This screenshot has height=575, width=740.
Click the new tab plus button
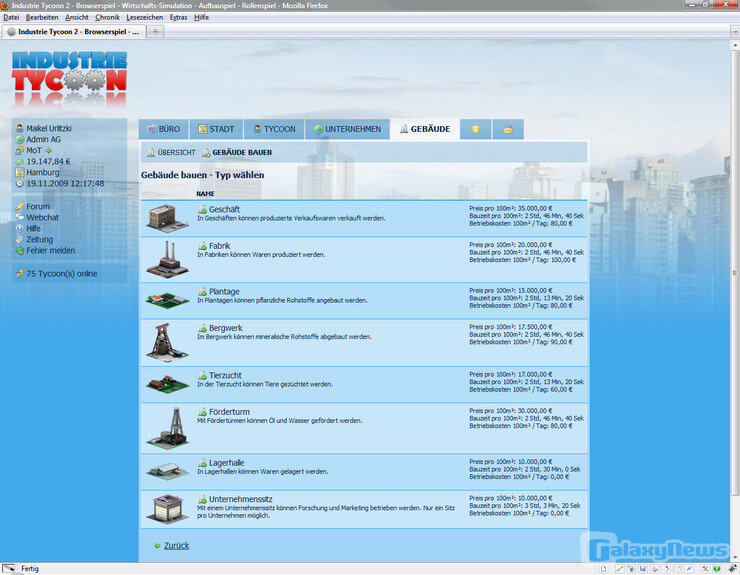[x=155, y=32]
